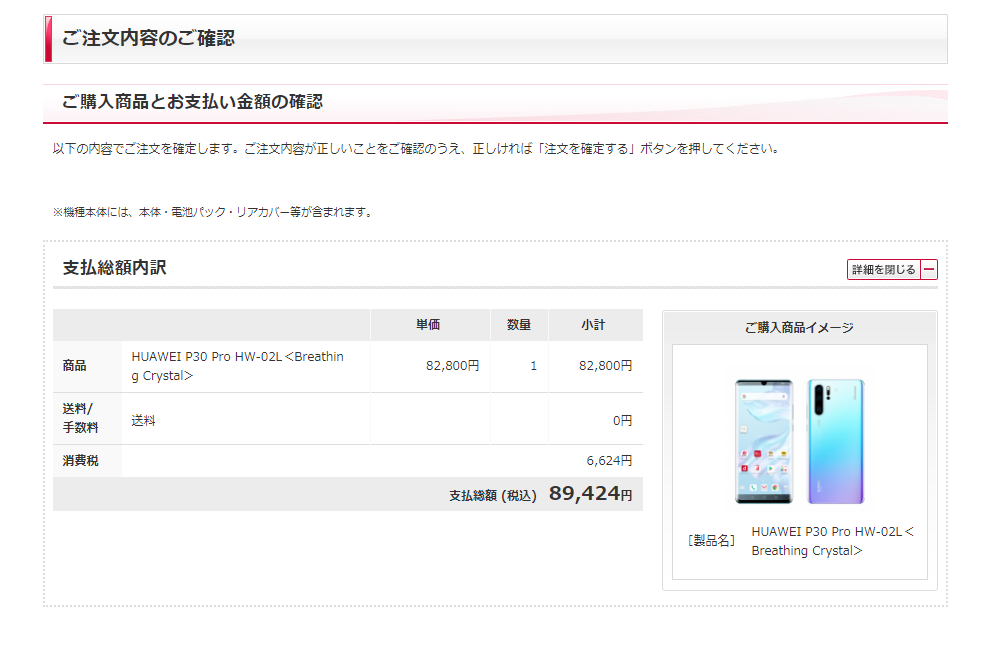Click the product name next to [製品名]
The width and height of the screenshot is (986, 646).
(x=833, y=541)
